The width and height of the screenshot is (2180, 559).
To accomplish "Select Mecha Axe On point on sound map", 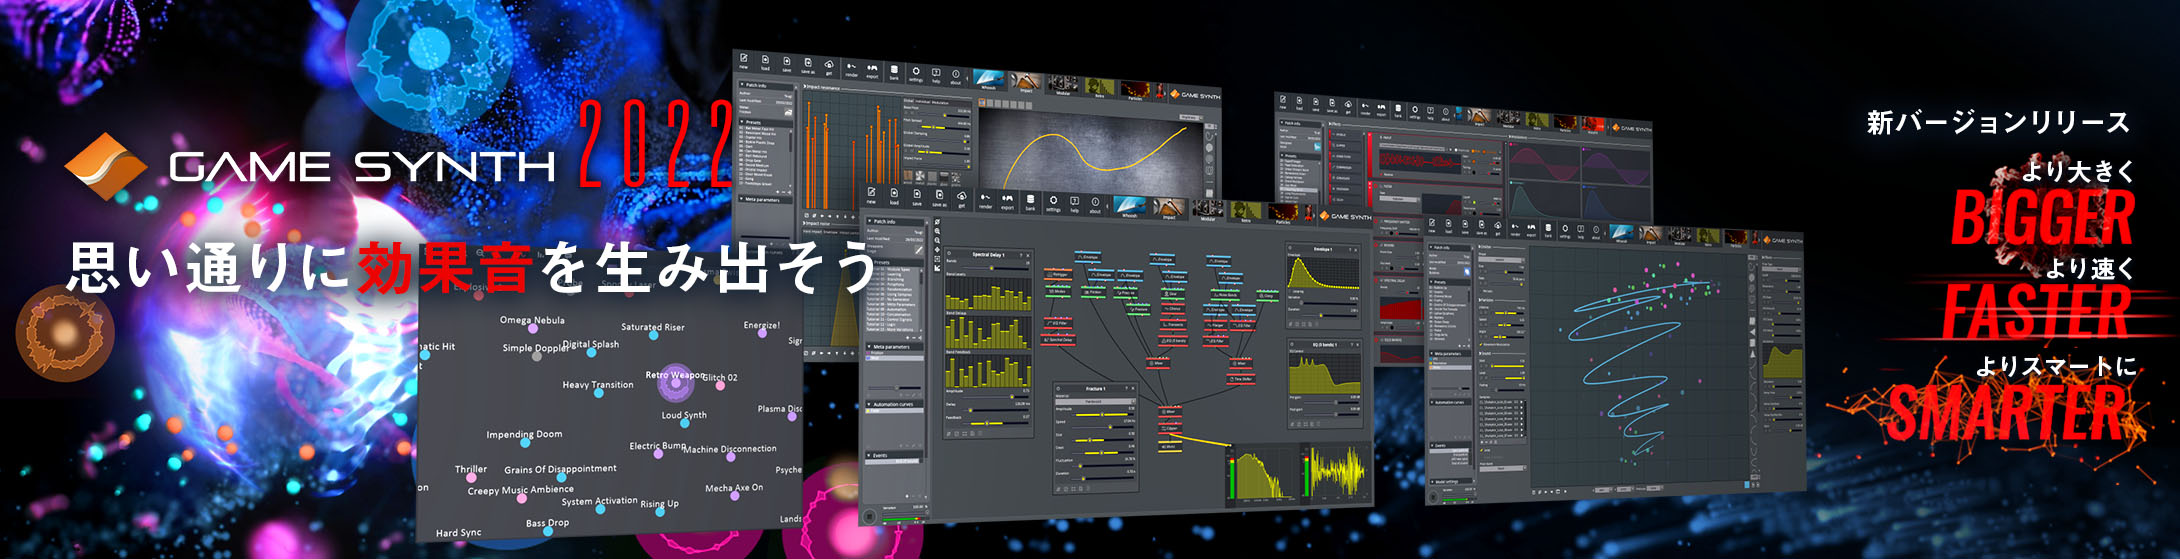I will tap(735, 496).
